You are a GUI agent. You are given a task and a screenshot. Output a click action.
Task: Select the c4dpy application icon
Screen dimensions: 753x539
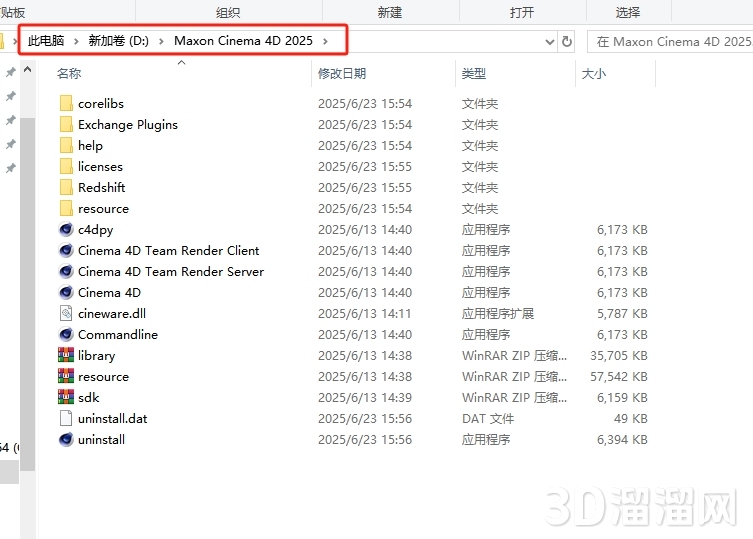point(66,229)
